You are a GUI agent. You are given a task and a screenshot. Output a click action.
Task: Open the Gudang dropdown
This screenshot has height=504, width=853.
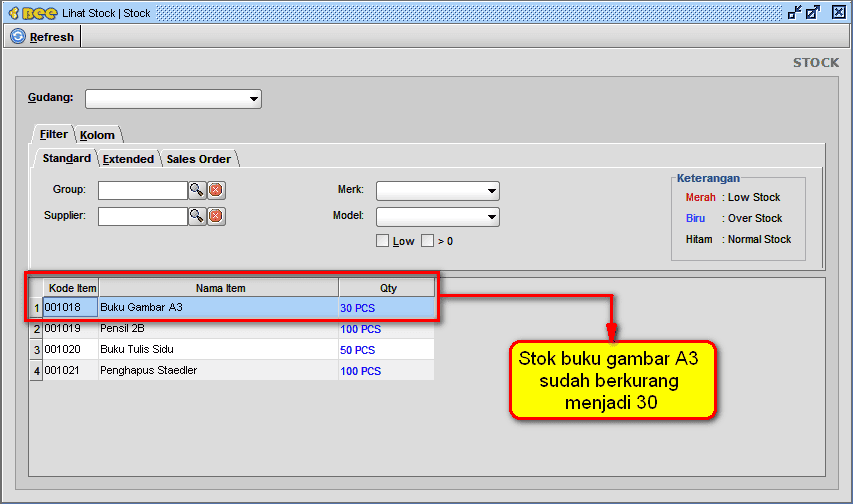coord(174,99)
